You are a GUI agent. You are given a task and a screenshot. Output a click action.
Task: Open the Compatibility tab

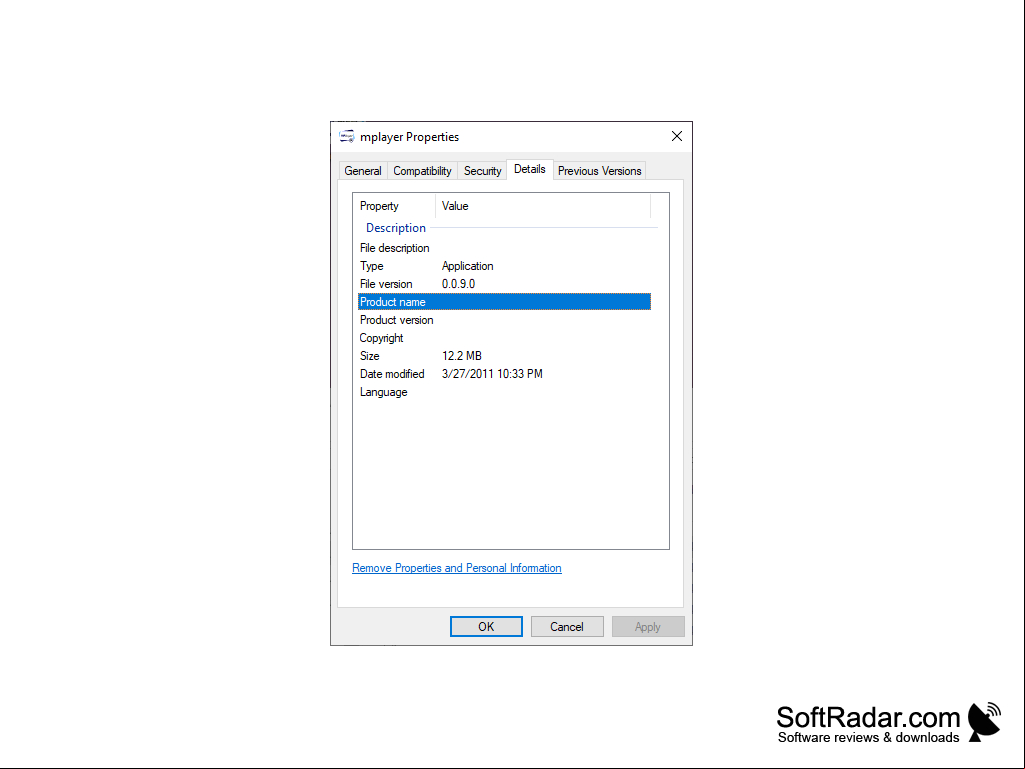(422, 171)
